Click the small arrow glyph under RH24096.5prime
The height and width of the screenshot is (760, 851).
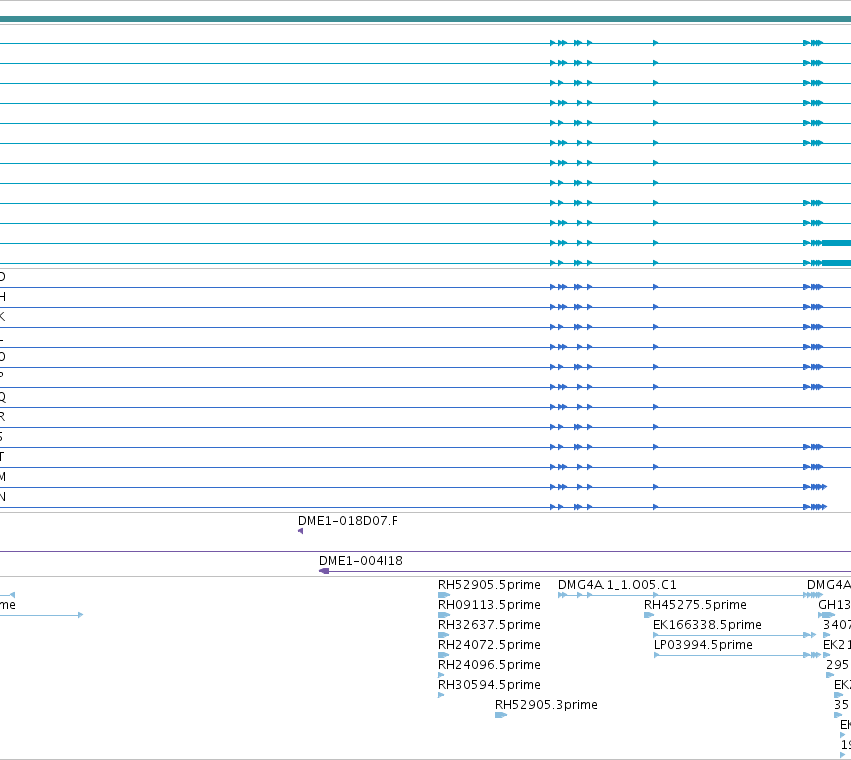pos(441,675)
